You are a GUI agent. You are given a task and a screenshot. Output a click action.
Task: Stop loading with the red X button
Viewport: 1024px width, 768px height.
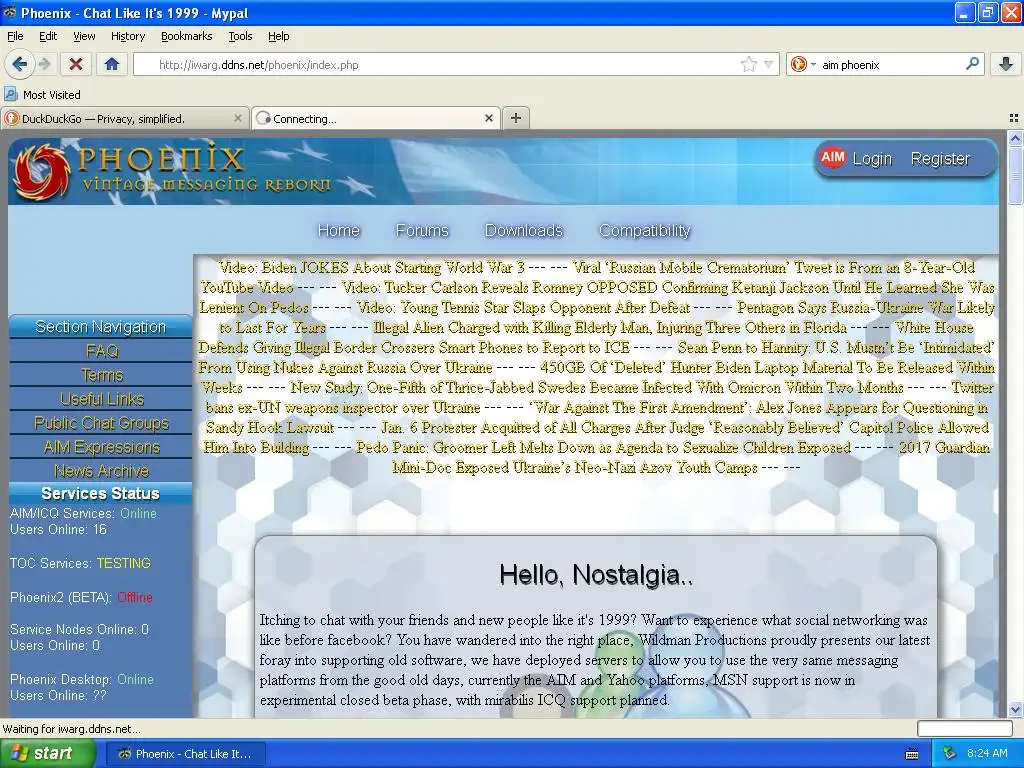click(x=76, y=64)
